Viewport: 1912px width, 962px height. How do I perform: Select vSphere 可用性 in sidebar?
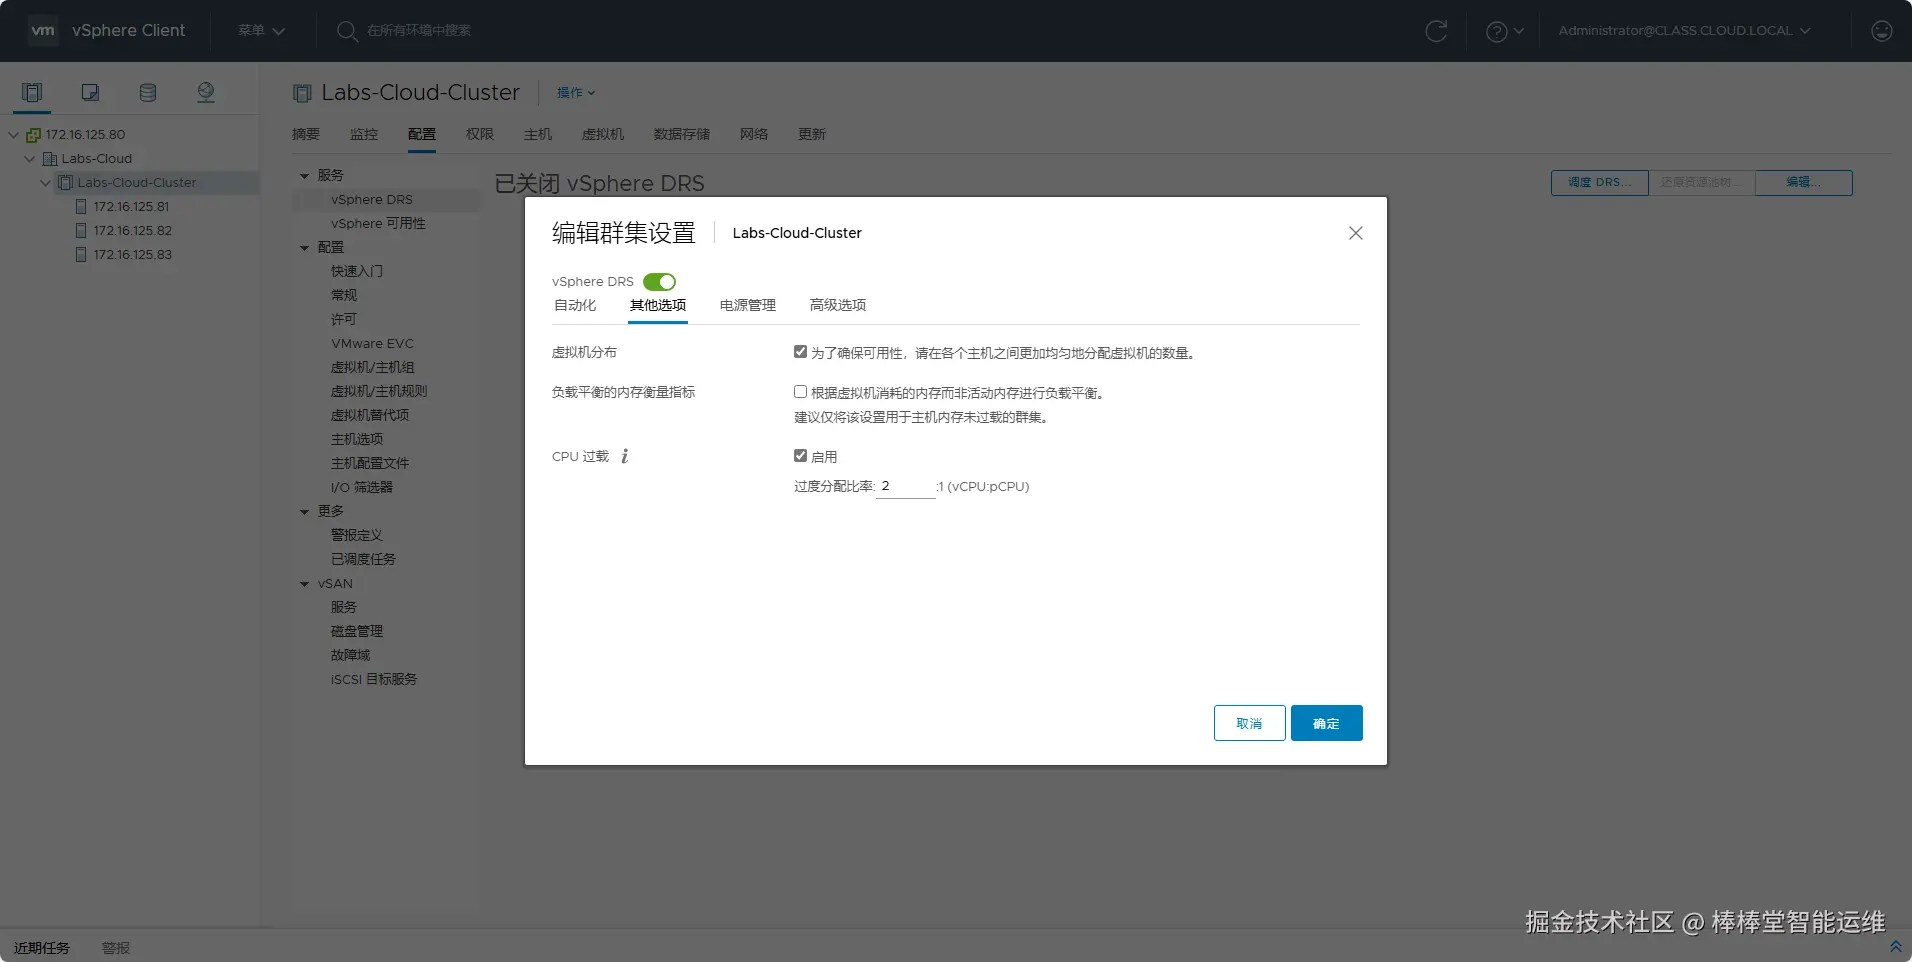pos(379,224)
